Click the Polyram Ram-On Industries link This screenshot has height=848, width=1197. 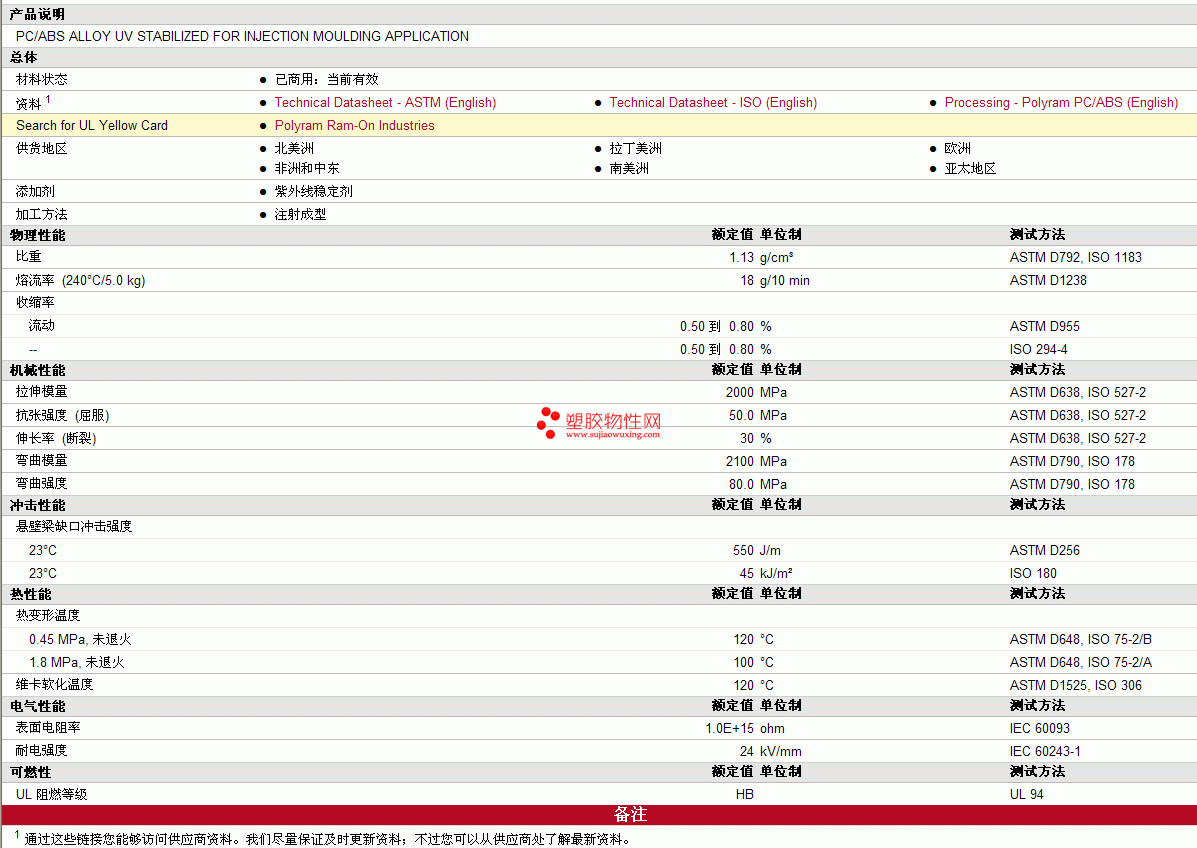[x=354, y=125]
